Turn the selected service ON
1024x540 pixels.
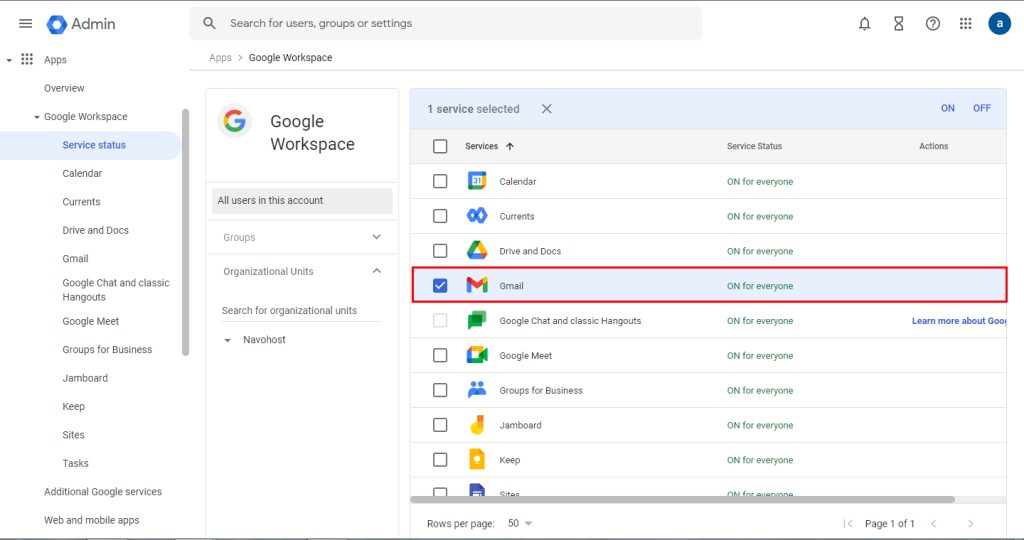click(948, 108)
